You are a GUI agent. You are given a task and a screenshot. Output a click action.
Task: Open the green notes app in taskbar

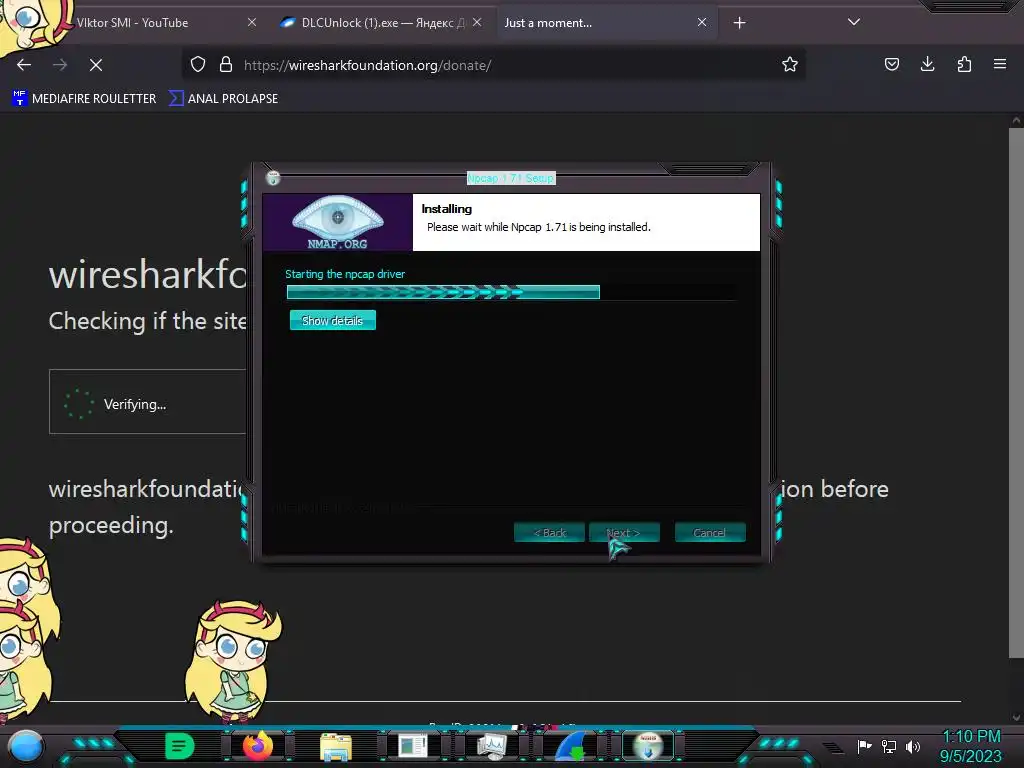pyautogui.click(x=179, y=746)
